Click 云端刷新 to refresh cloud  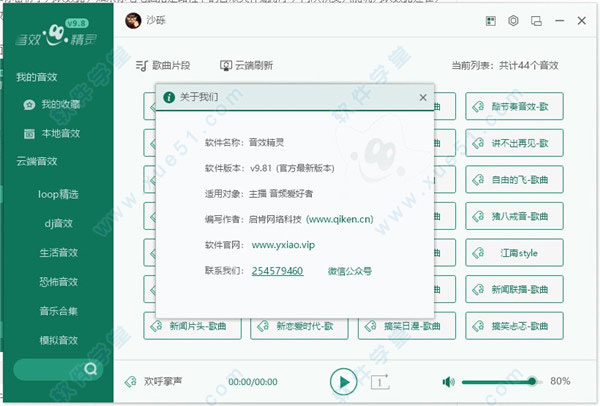tap(246, 65)
